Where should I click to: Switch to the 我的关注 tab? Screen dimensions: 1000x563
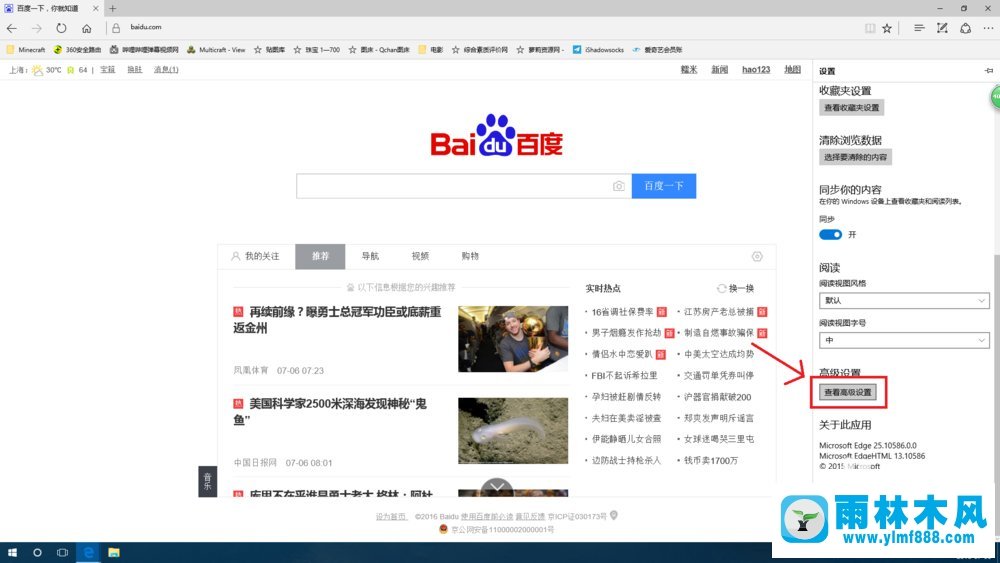(255, 256)
